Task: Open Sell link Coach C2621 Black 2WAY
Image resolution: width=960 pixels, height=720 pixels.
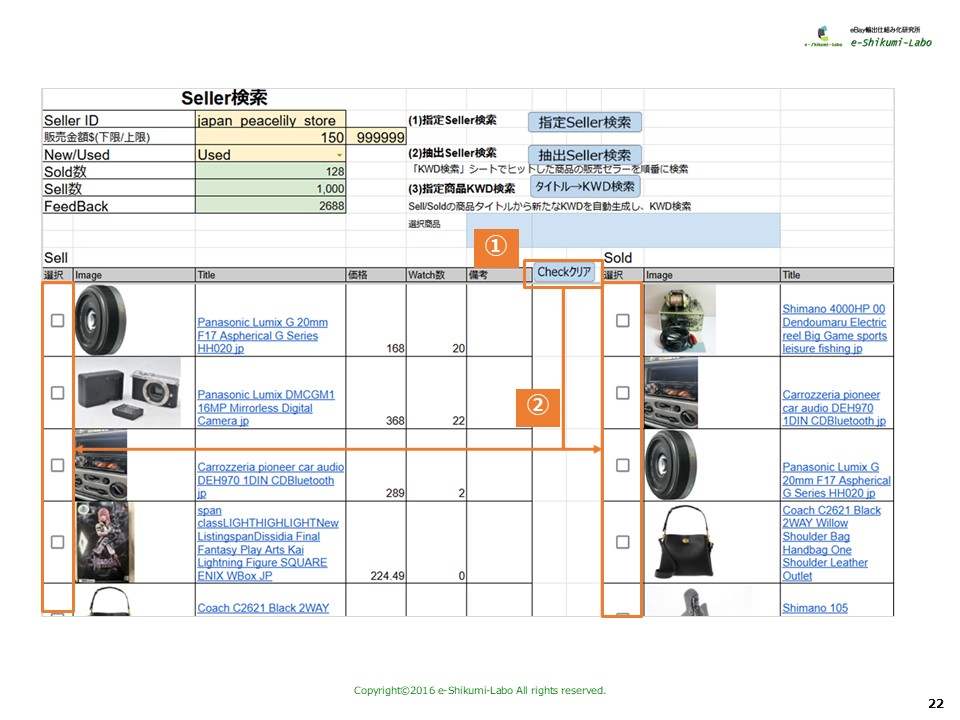Action: click(263, 608)
